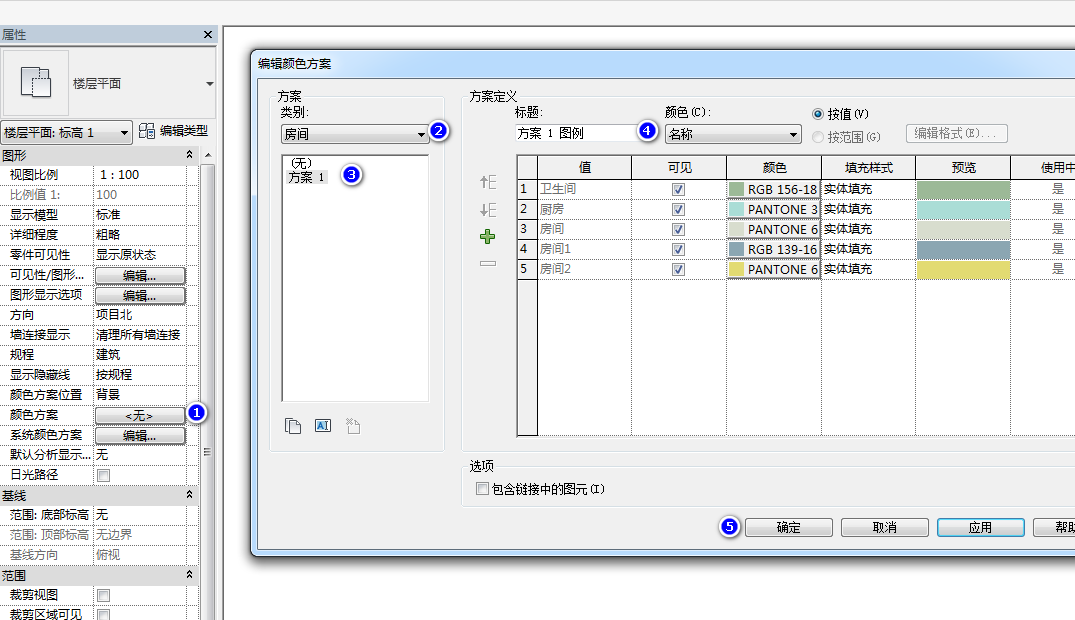This screenshot has width=1075, height=620.
Task: Toggle visibility checkbox for 卫生间 row
Action: pyautogui.click(x=678, y=189)
